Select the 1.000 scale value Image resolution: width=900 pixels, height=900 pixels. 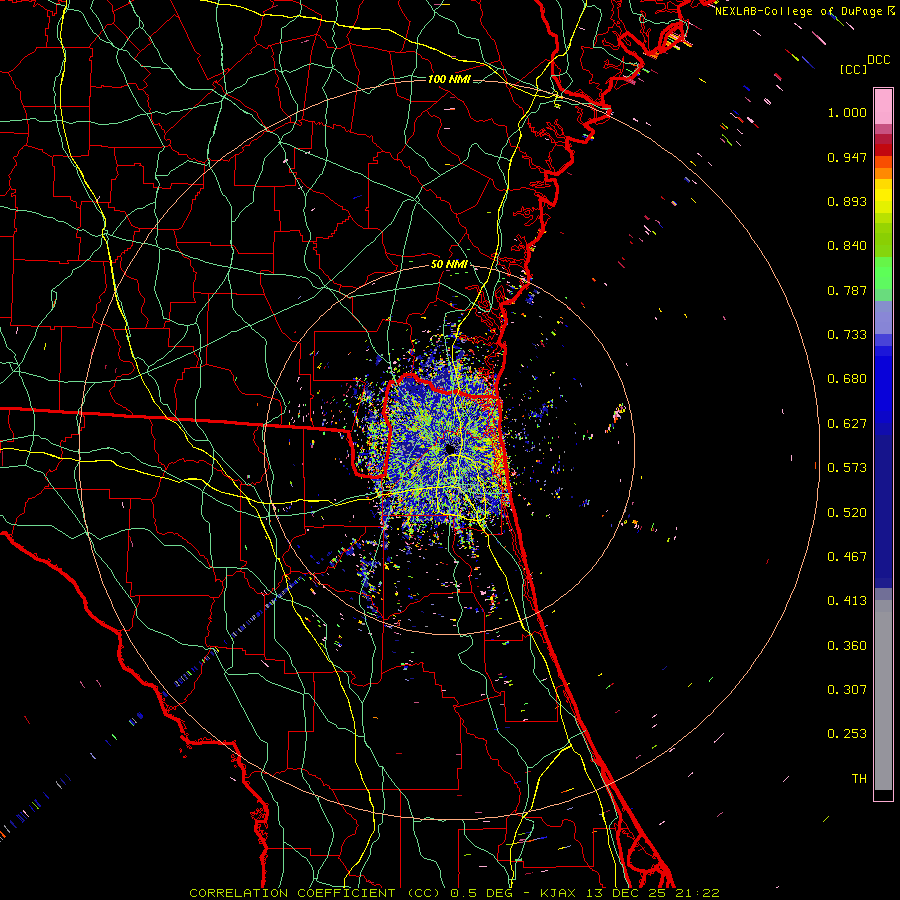[847, 112]
